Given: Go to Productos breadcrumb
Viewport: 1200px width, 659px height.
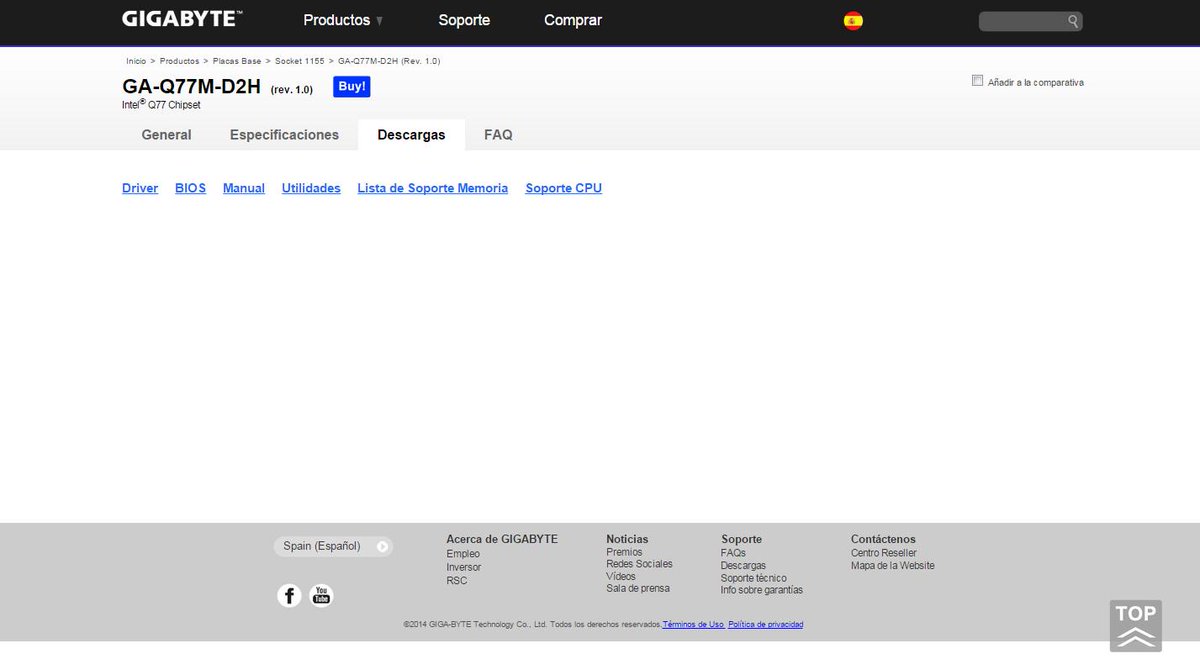Looking at the screenshot, I should (x=179, y=61).
